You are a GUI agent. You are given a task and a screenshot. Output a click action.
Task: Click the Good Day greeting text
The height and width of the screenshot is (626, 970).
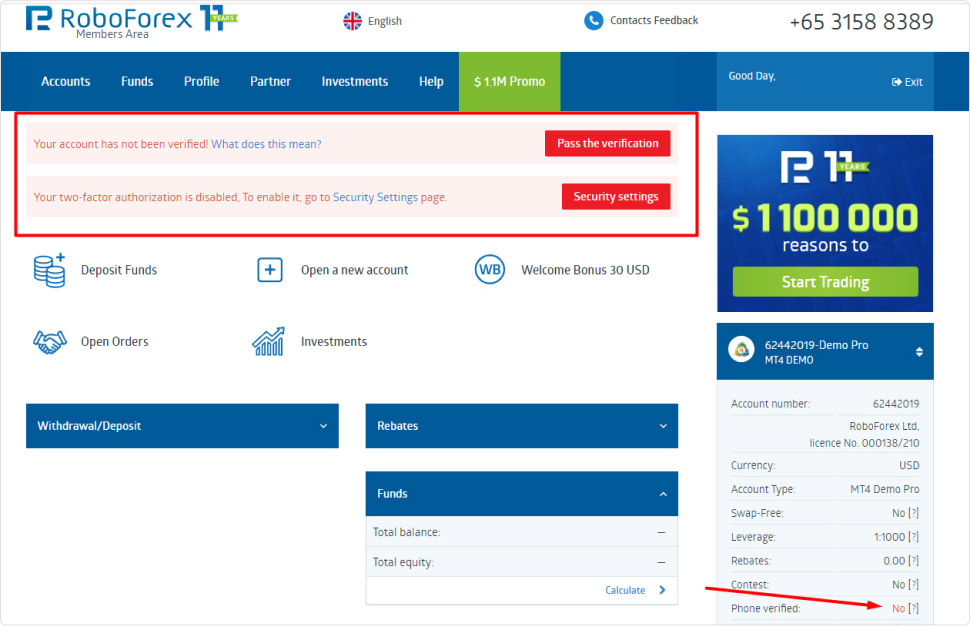(752, 76)
